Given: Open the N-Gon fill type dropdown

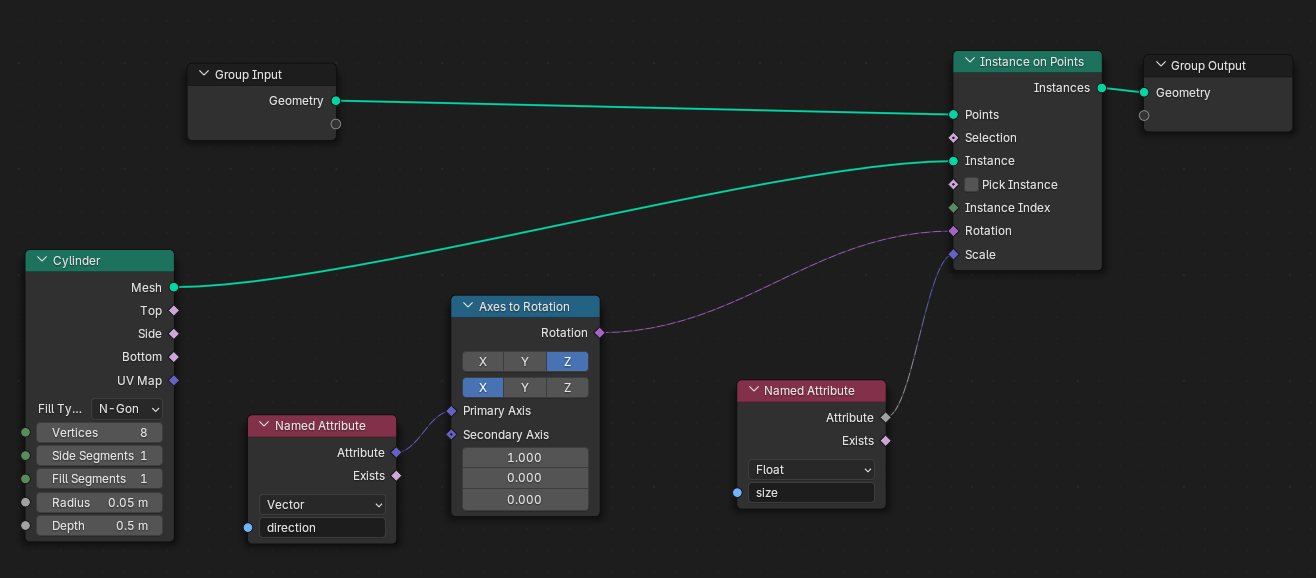Looking at the screenshot, I should tap(126, 409).
